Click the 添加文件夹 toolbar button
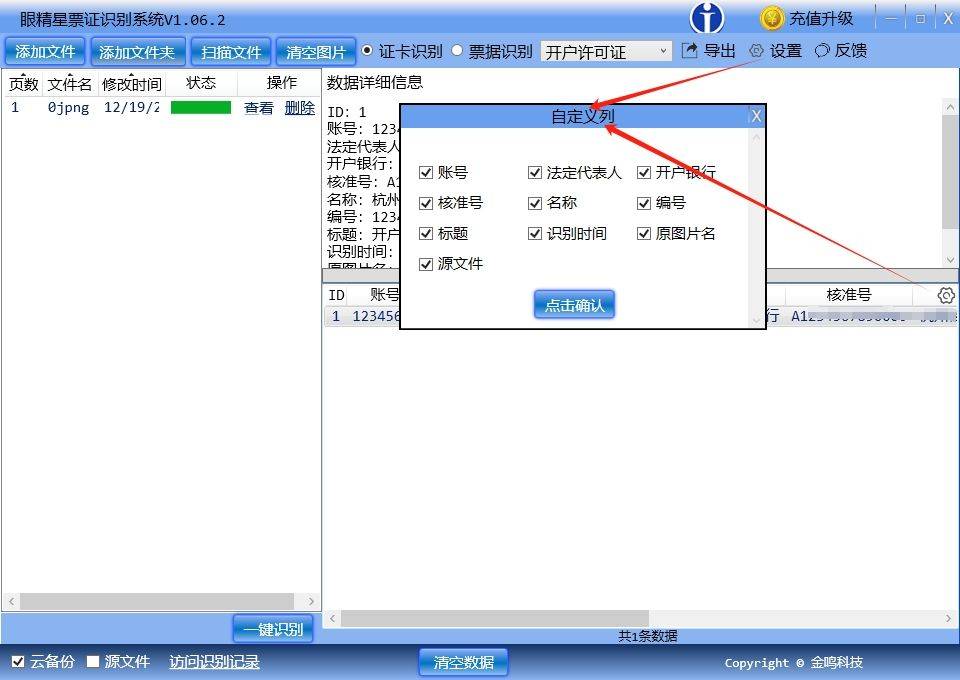This screenshot has height=680, width=960. coord(137,52)
